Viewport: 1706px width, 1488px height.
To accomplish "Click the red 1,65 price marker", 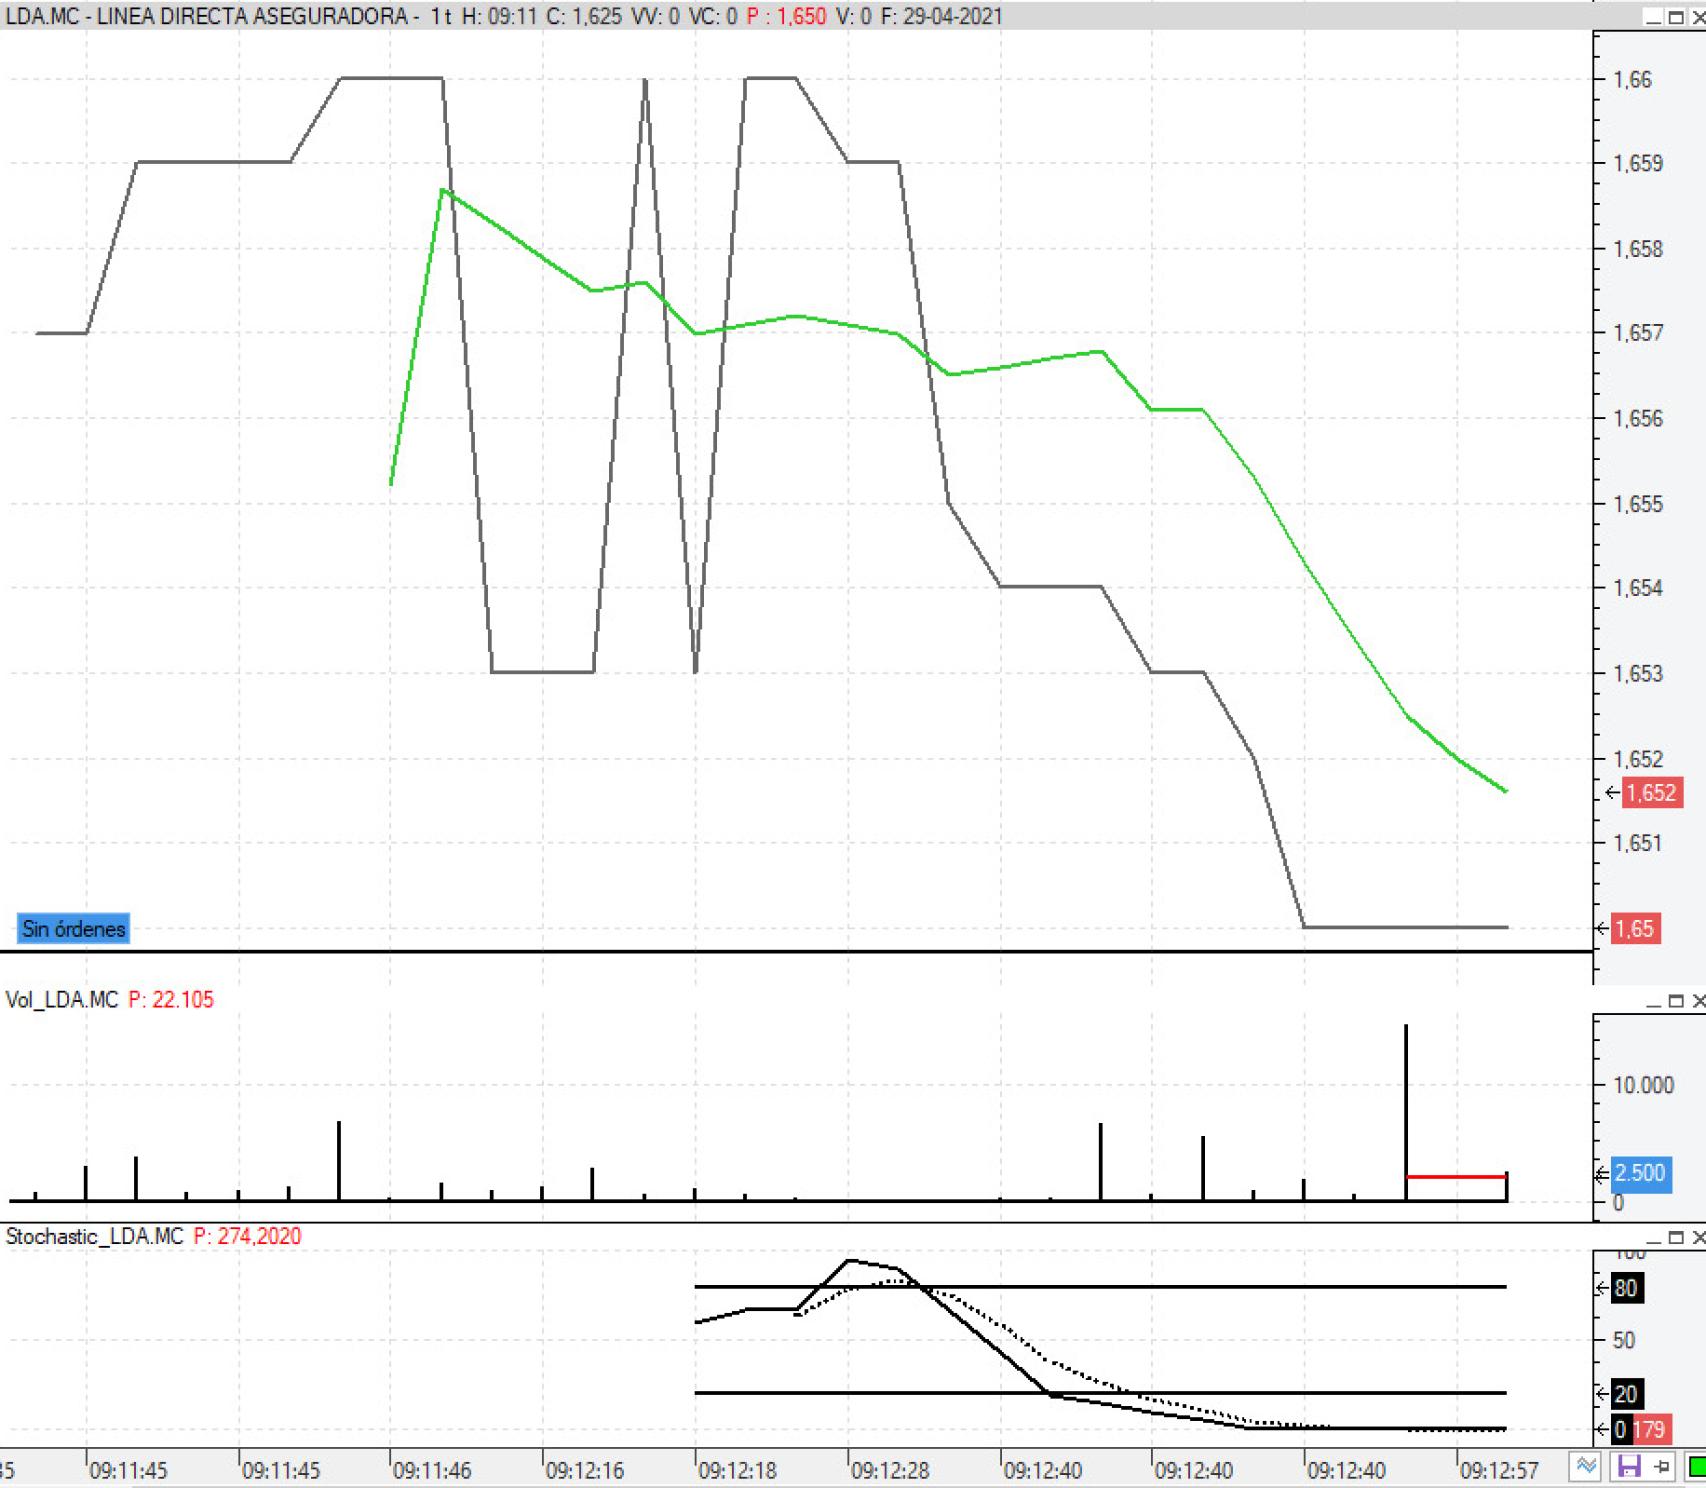I will (x=1635, y=929).
